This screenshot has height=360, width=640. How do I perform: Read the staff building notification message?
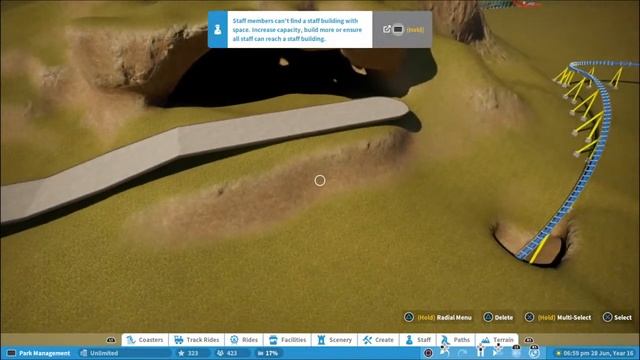click(x=297, y=29)
